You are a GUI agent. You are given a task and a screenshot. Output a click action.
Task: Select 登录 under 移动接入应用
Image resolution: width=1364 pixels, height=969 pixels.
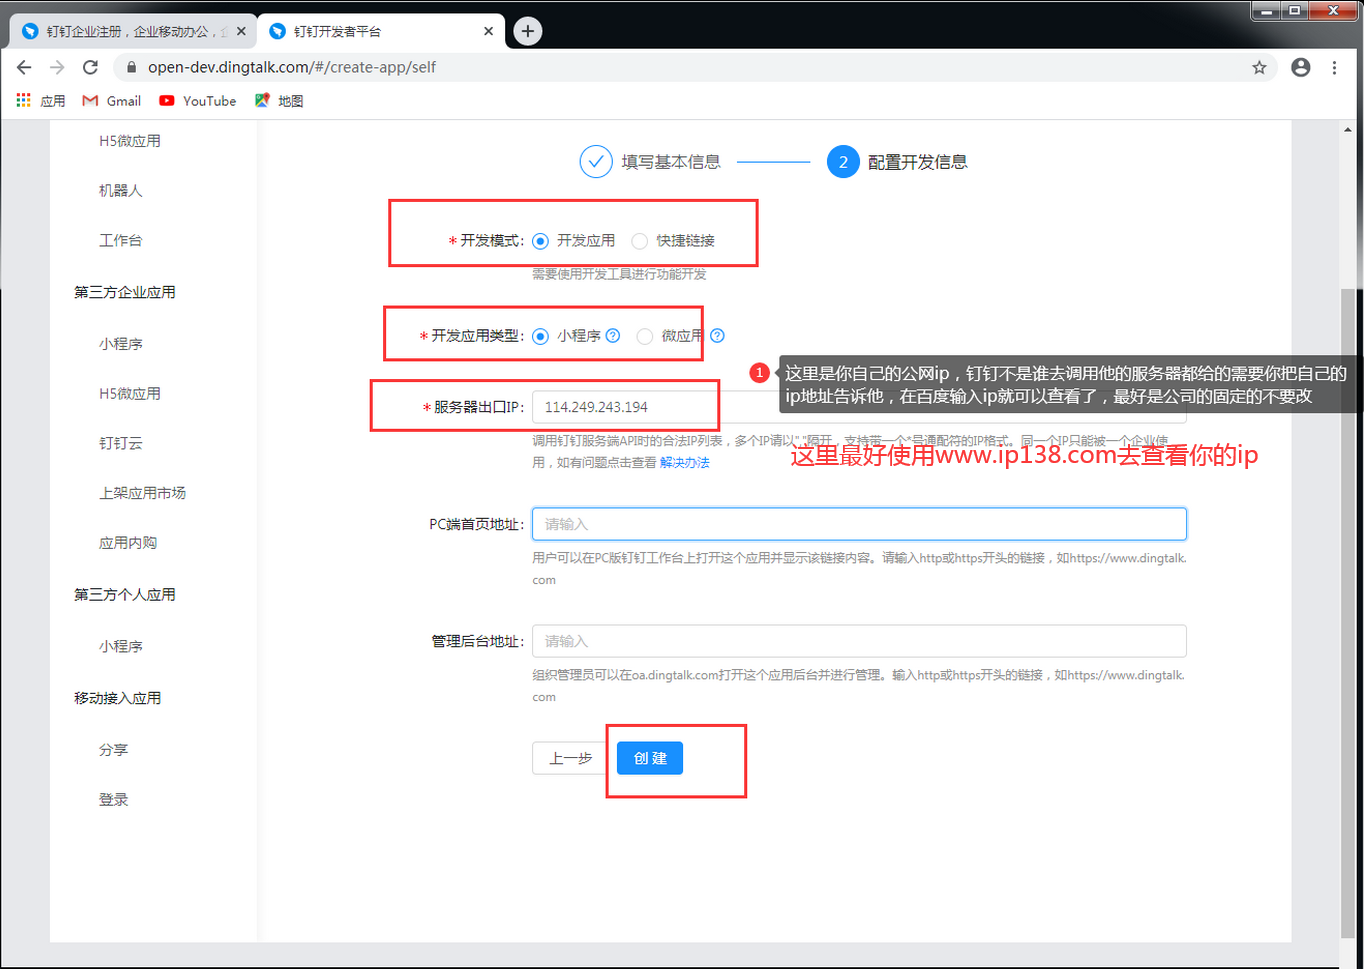pos(113,800)
